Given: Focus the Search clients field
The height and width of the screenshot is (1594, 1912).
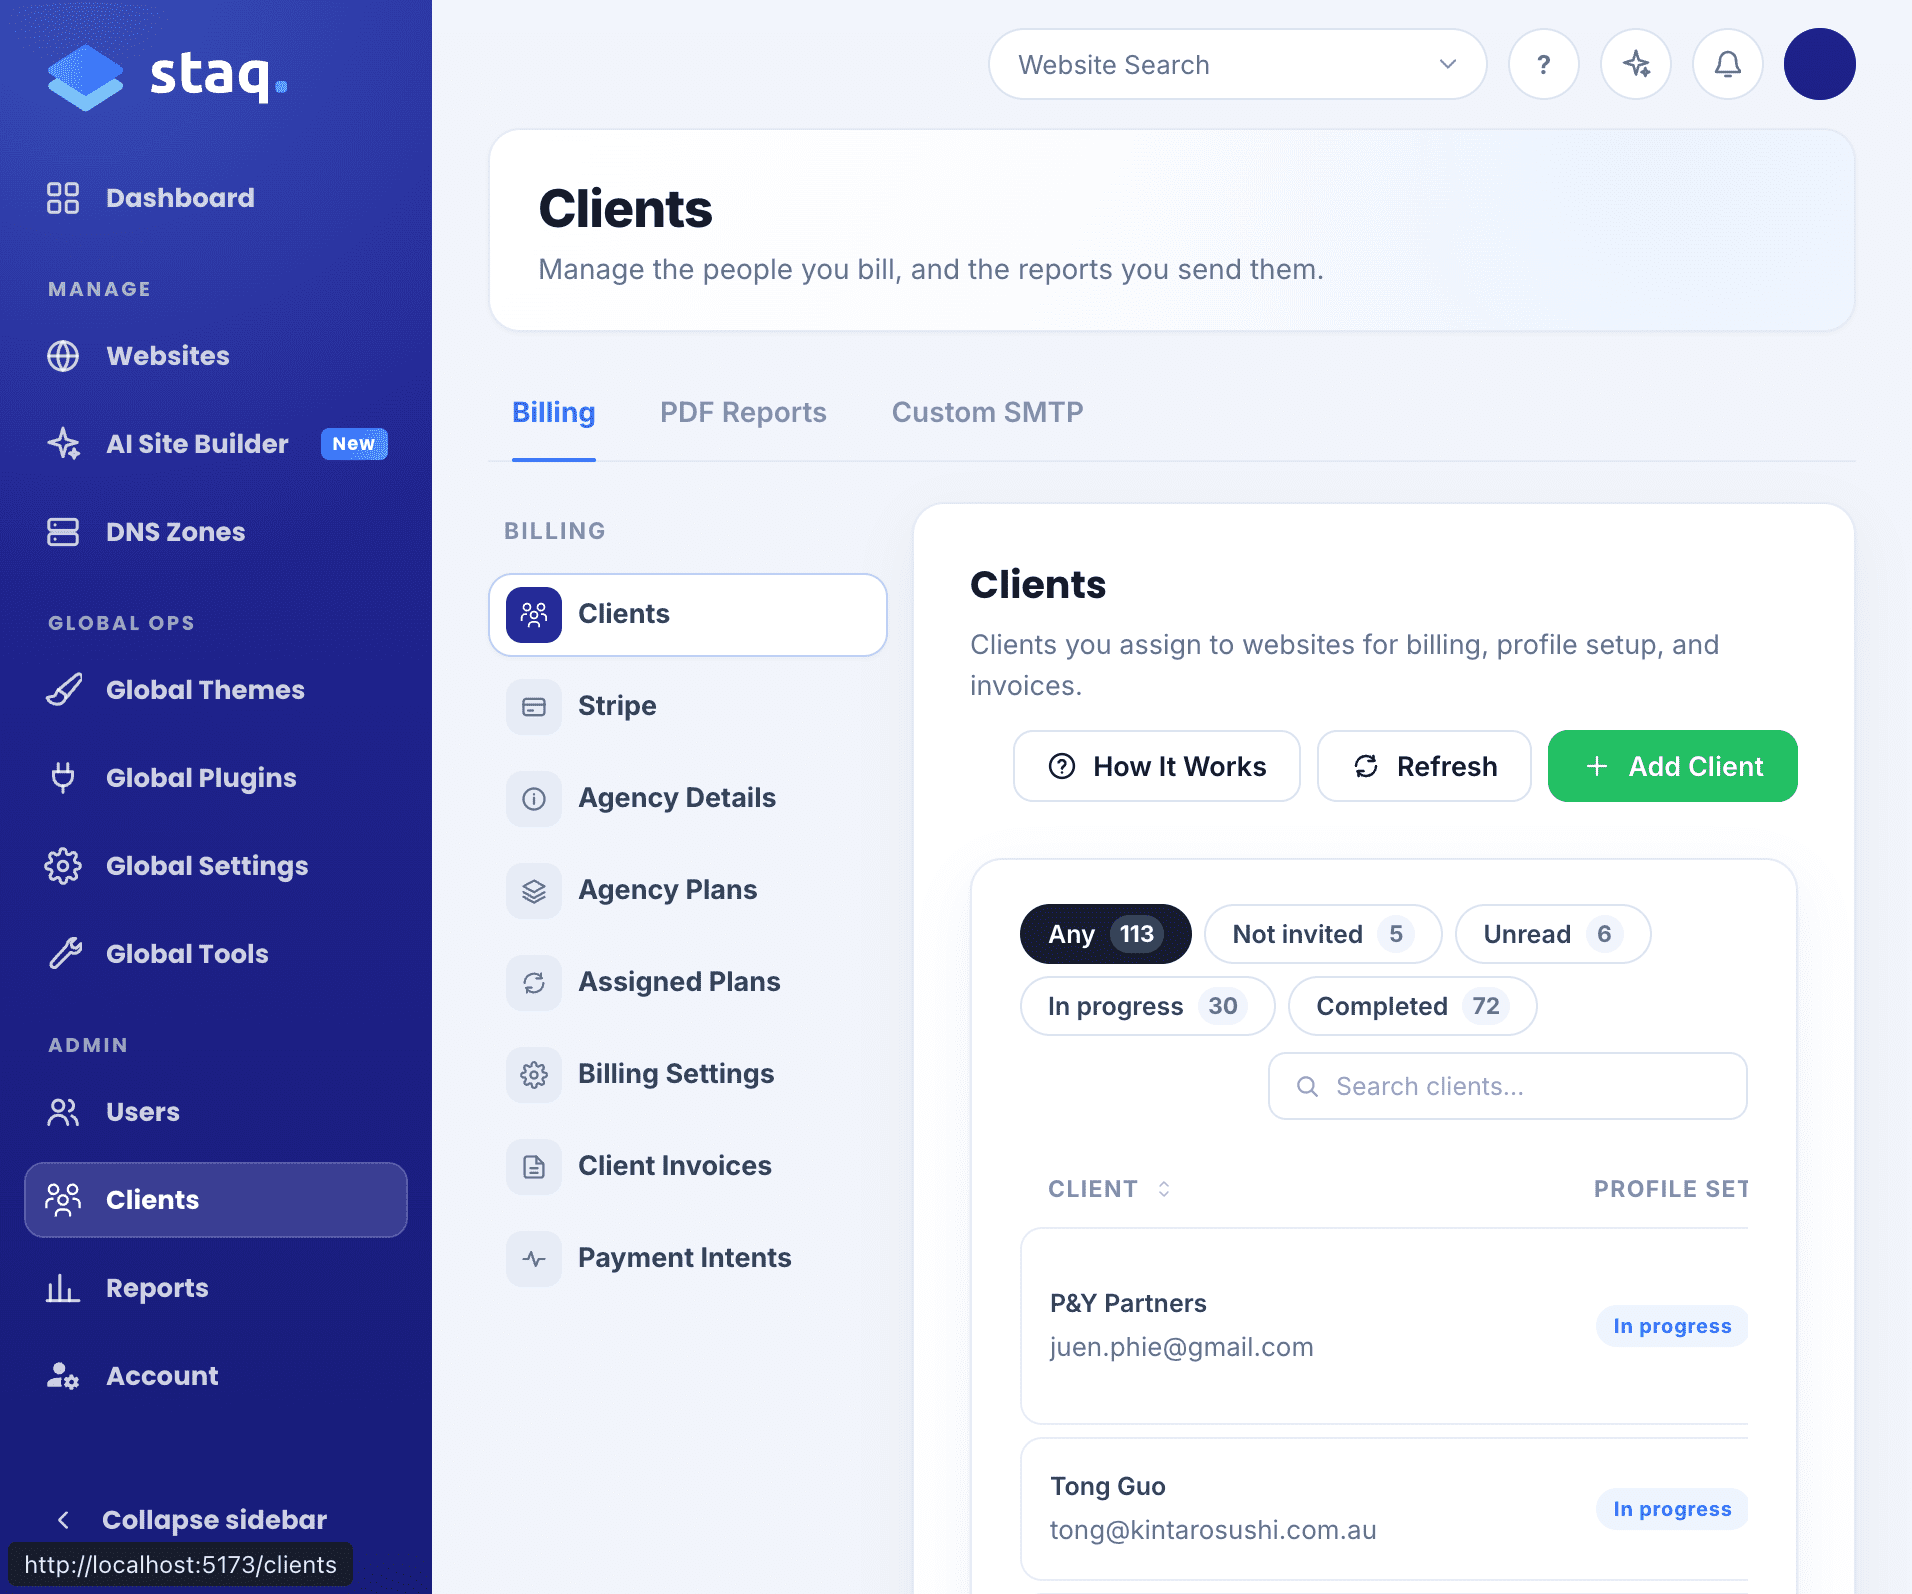Looking at the screenshot, I should [1508, 1086].
